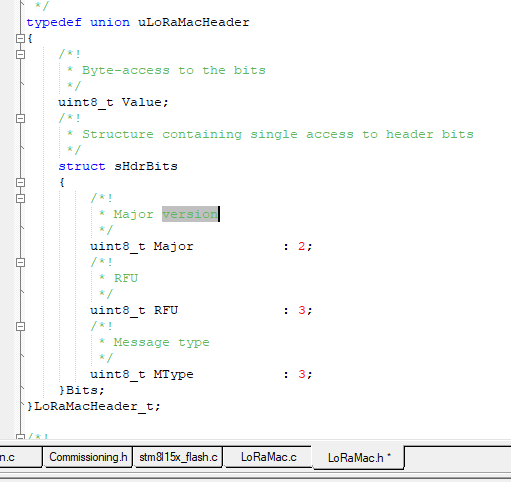Click the red bit width '2'

pyautogui.click(x=301, y=246)
